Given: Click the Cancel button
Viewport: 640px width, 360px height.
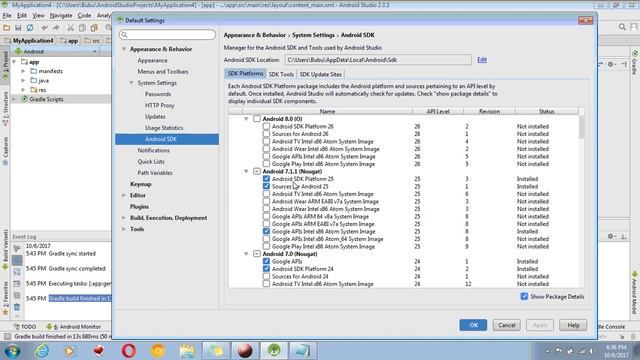Looking at the screenshot, I should point(507,325).
